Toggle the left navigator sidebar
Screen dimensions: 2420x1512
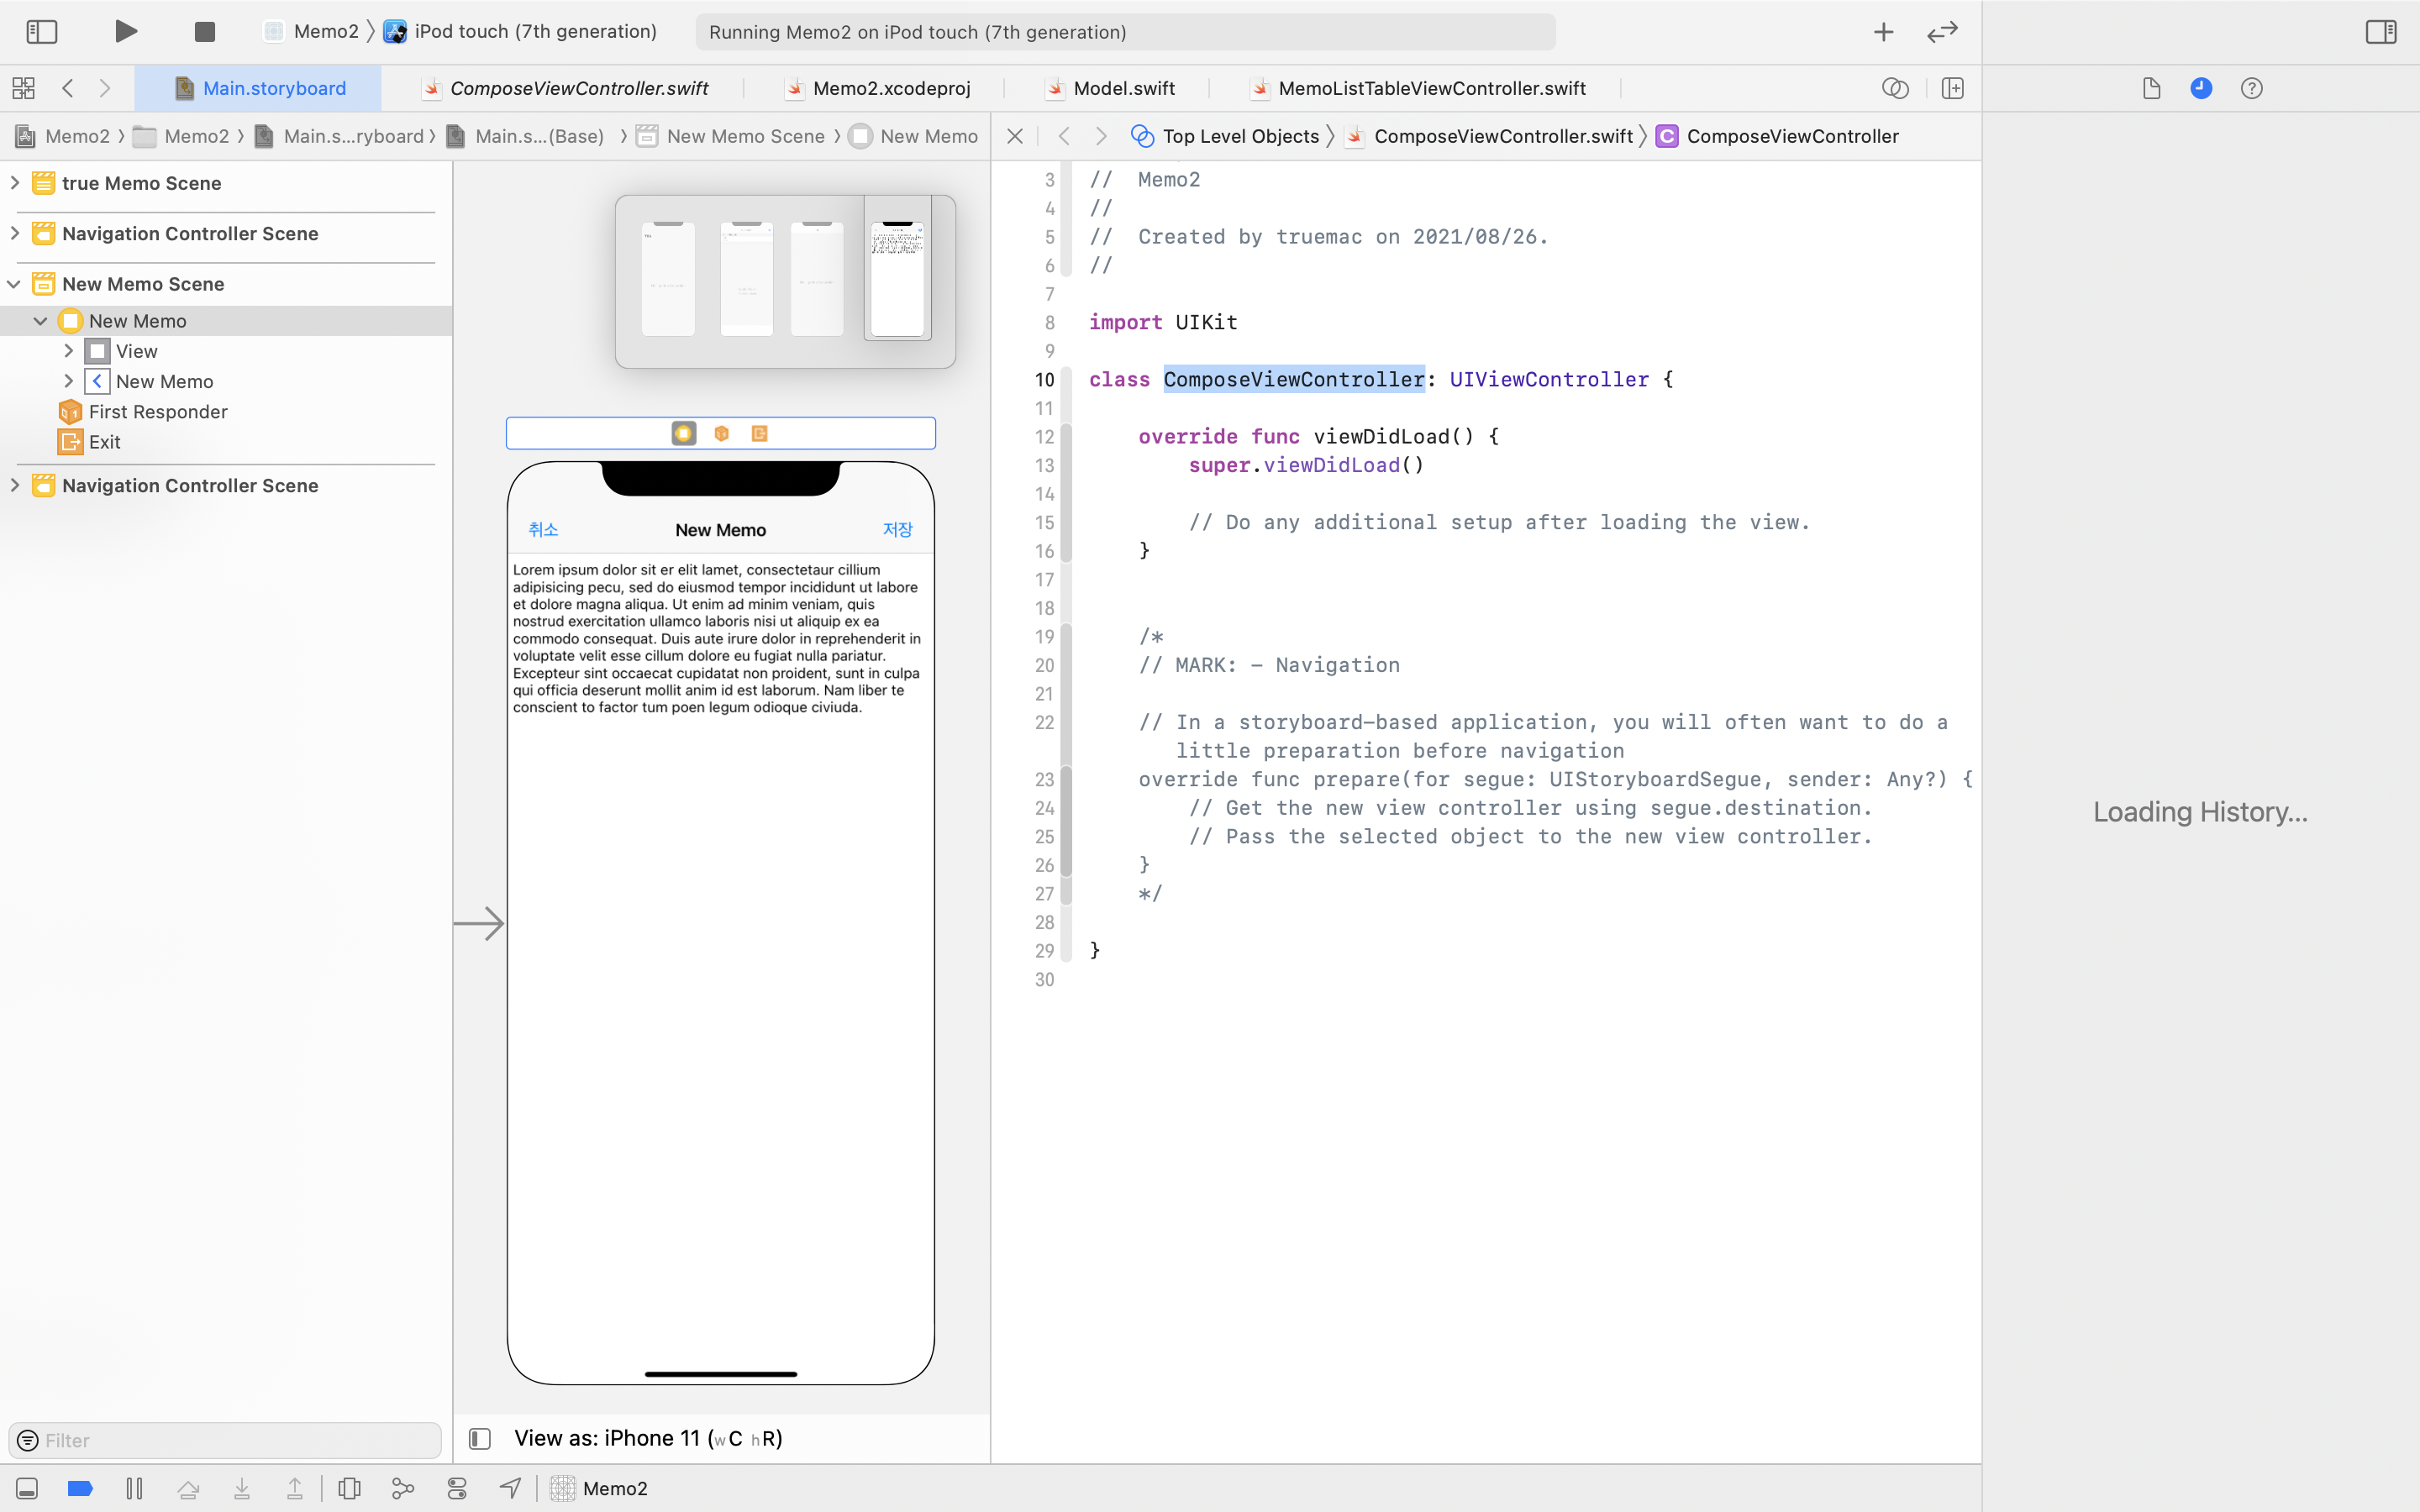(x=42, y=32)
